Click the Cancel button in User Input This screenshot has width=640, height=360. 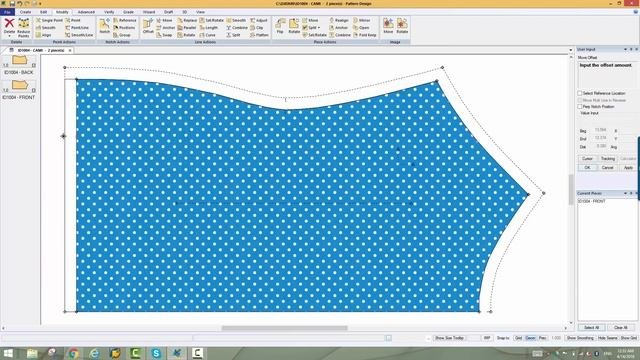coord(607,168)
